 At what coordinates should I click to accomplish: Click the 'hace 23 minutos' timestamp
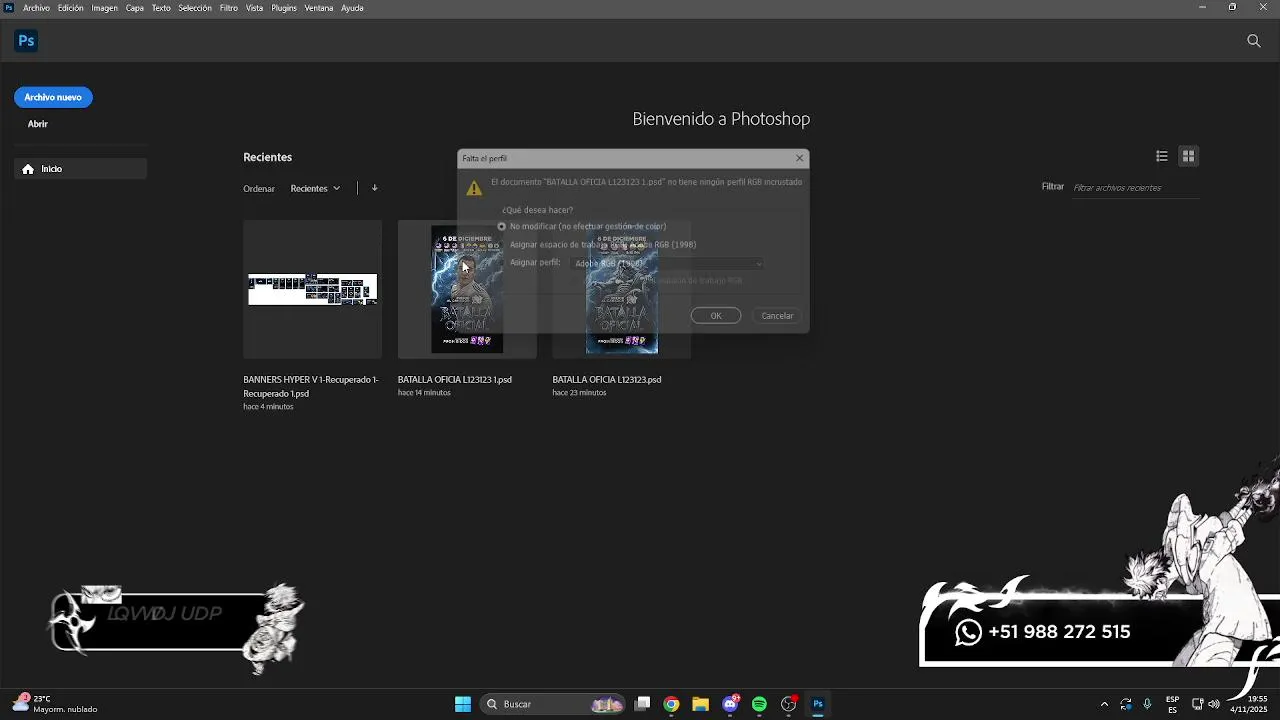(x=579, y=393)
